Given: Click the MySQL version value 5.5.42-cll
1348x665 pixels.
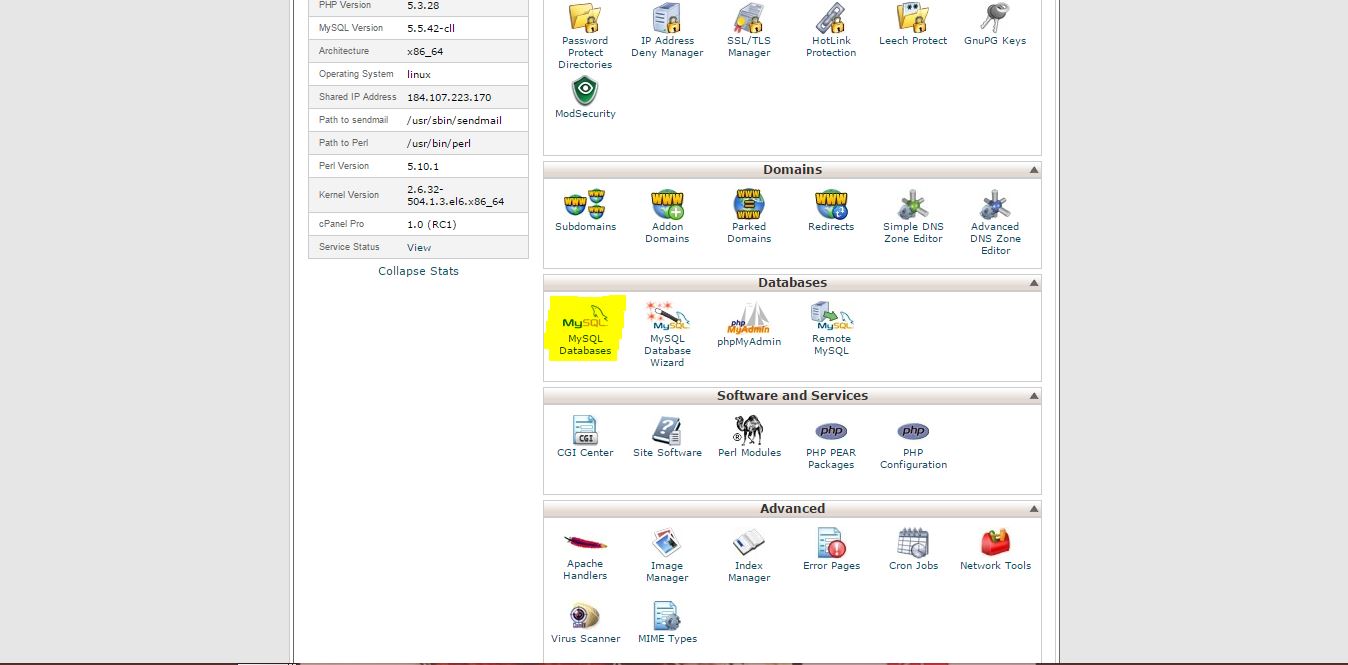Looking at the screenshot, I should point(431,28).
